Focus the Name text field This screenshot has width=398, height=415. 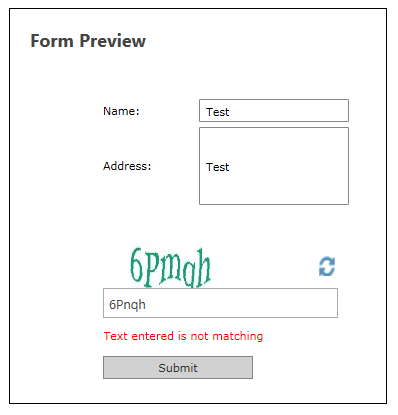click(x=274, y=111)
